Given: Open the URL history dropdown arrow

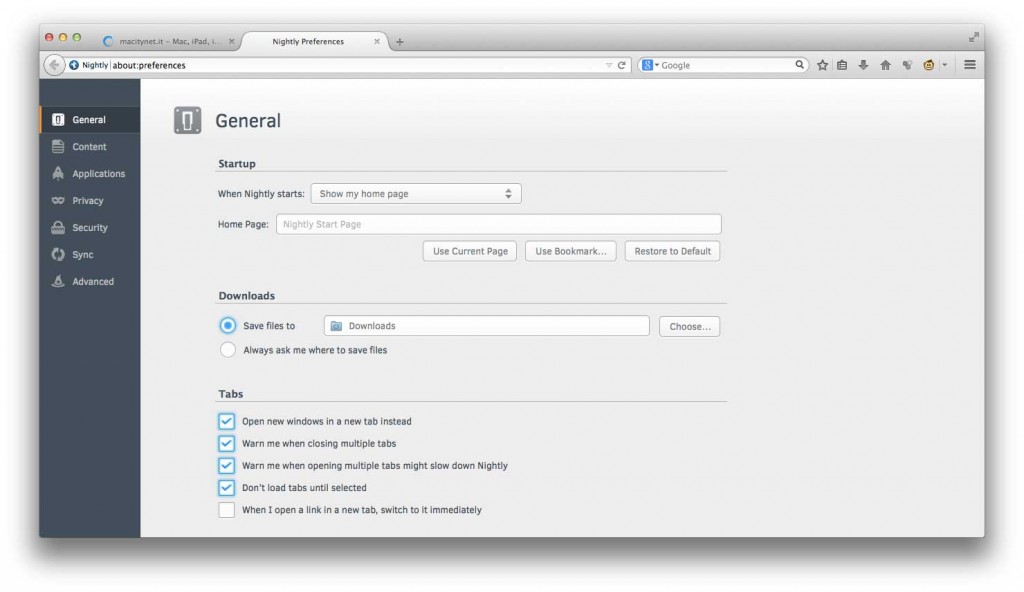Looking at the screenshot, I should [x=609, y=65].
